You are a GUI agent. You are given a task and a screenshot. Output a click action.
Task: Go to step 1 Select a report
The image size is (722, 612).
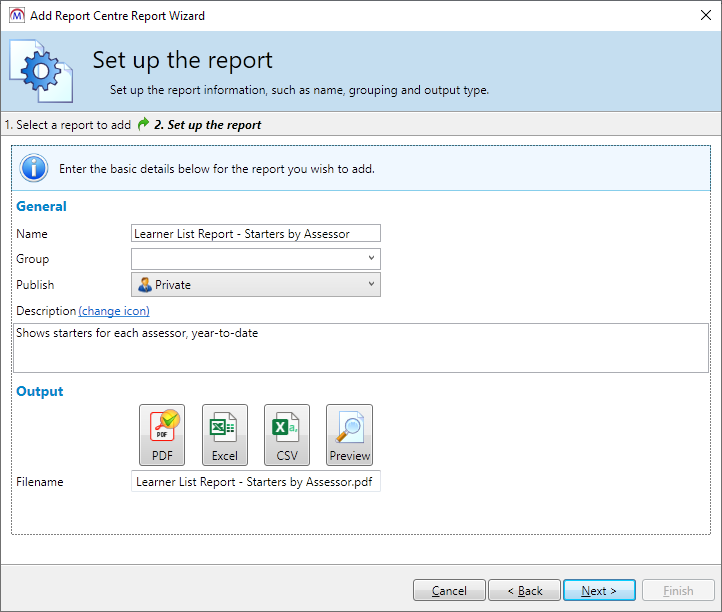coord(67,125)
